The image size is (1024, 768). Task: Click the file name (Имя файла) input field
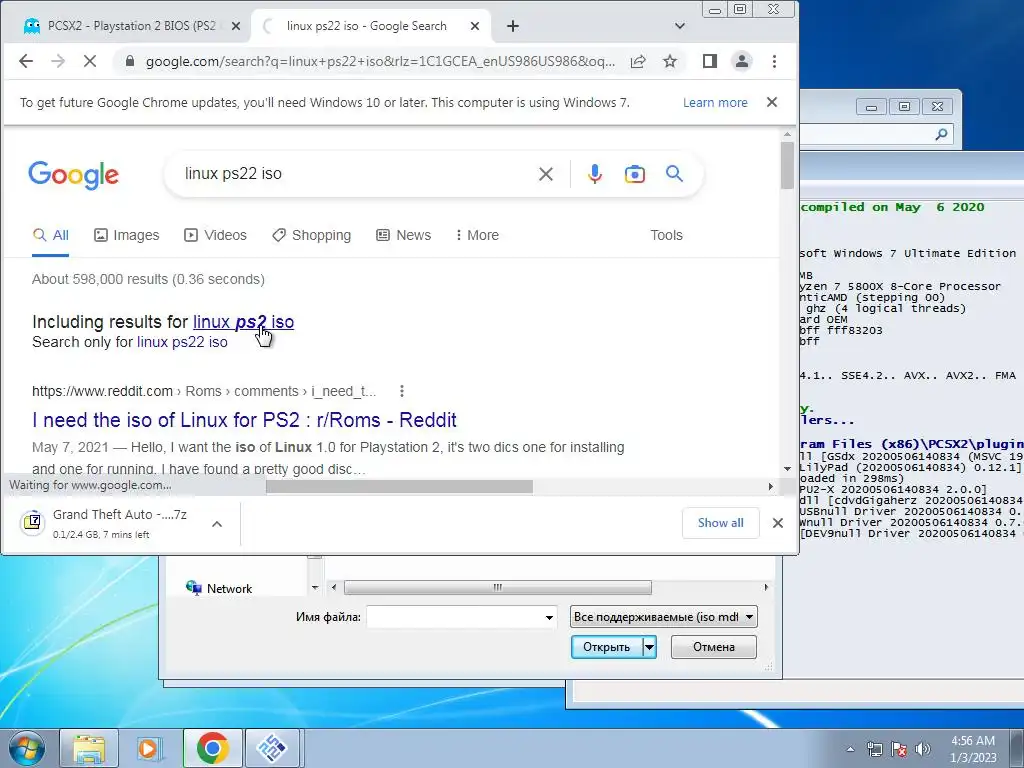(x=455, y=617)
